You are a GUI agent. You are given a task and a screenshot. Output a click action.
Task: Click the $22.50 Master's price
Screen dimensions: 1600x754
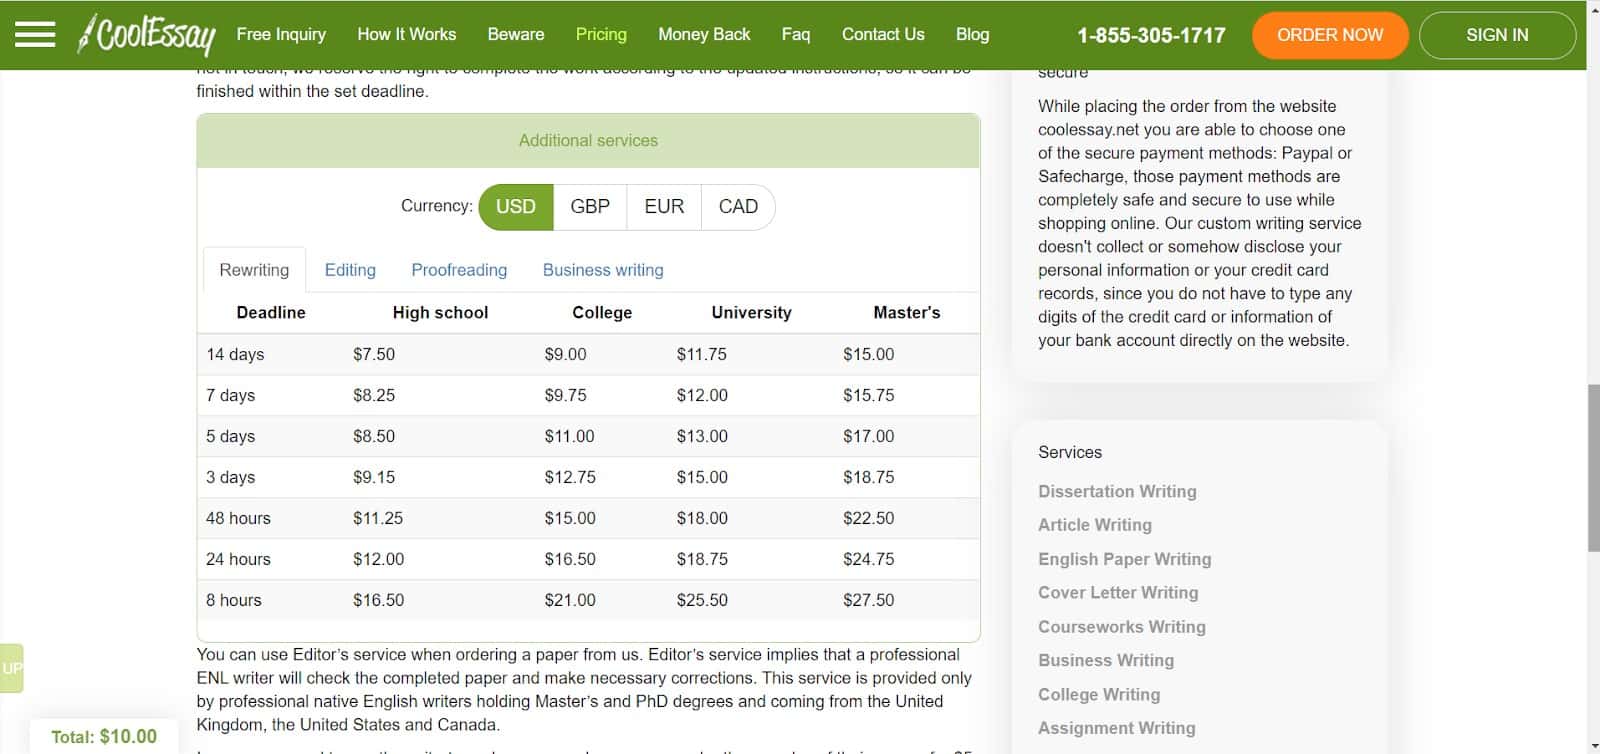[868, 519]
